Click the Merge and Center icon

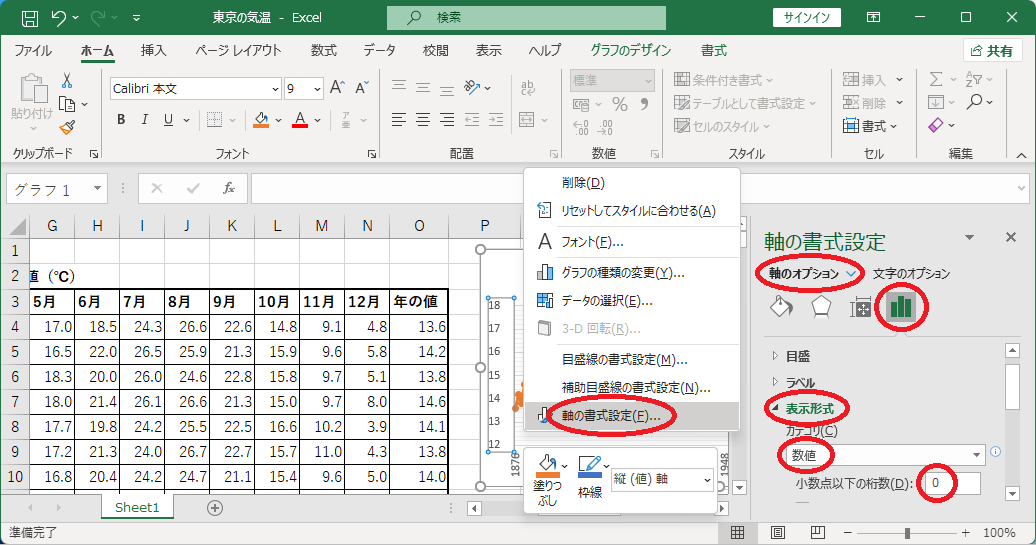pyautogui.click(x=527, y=120)
